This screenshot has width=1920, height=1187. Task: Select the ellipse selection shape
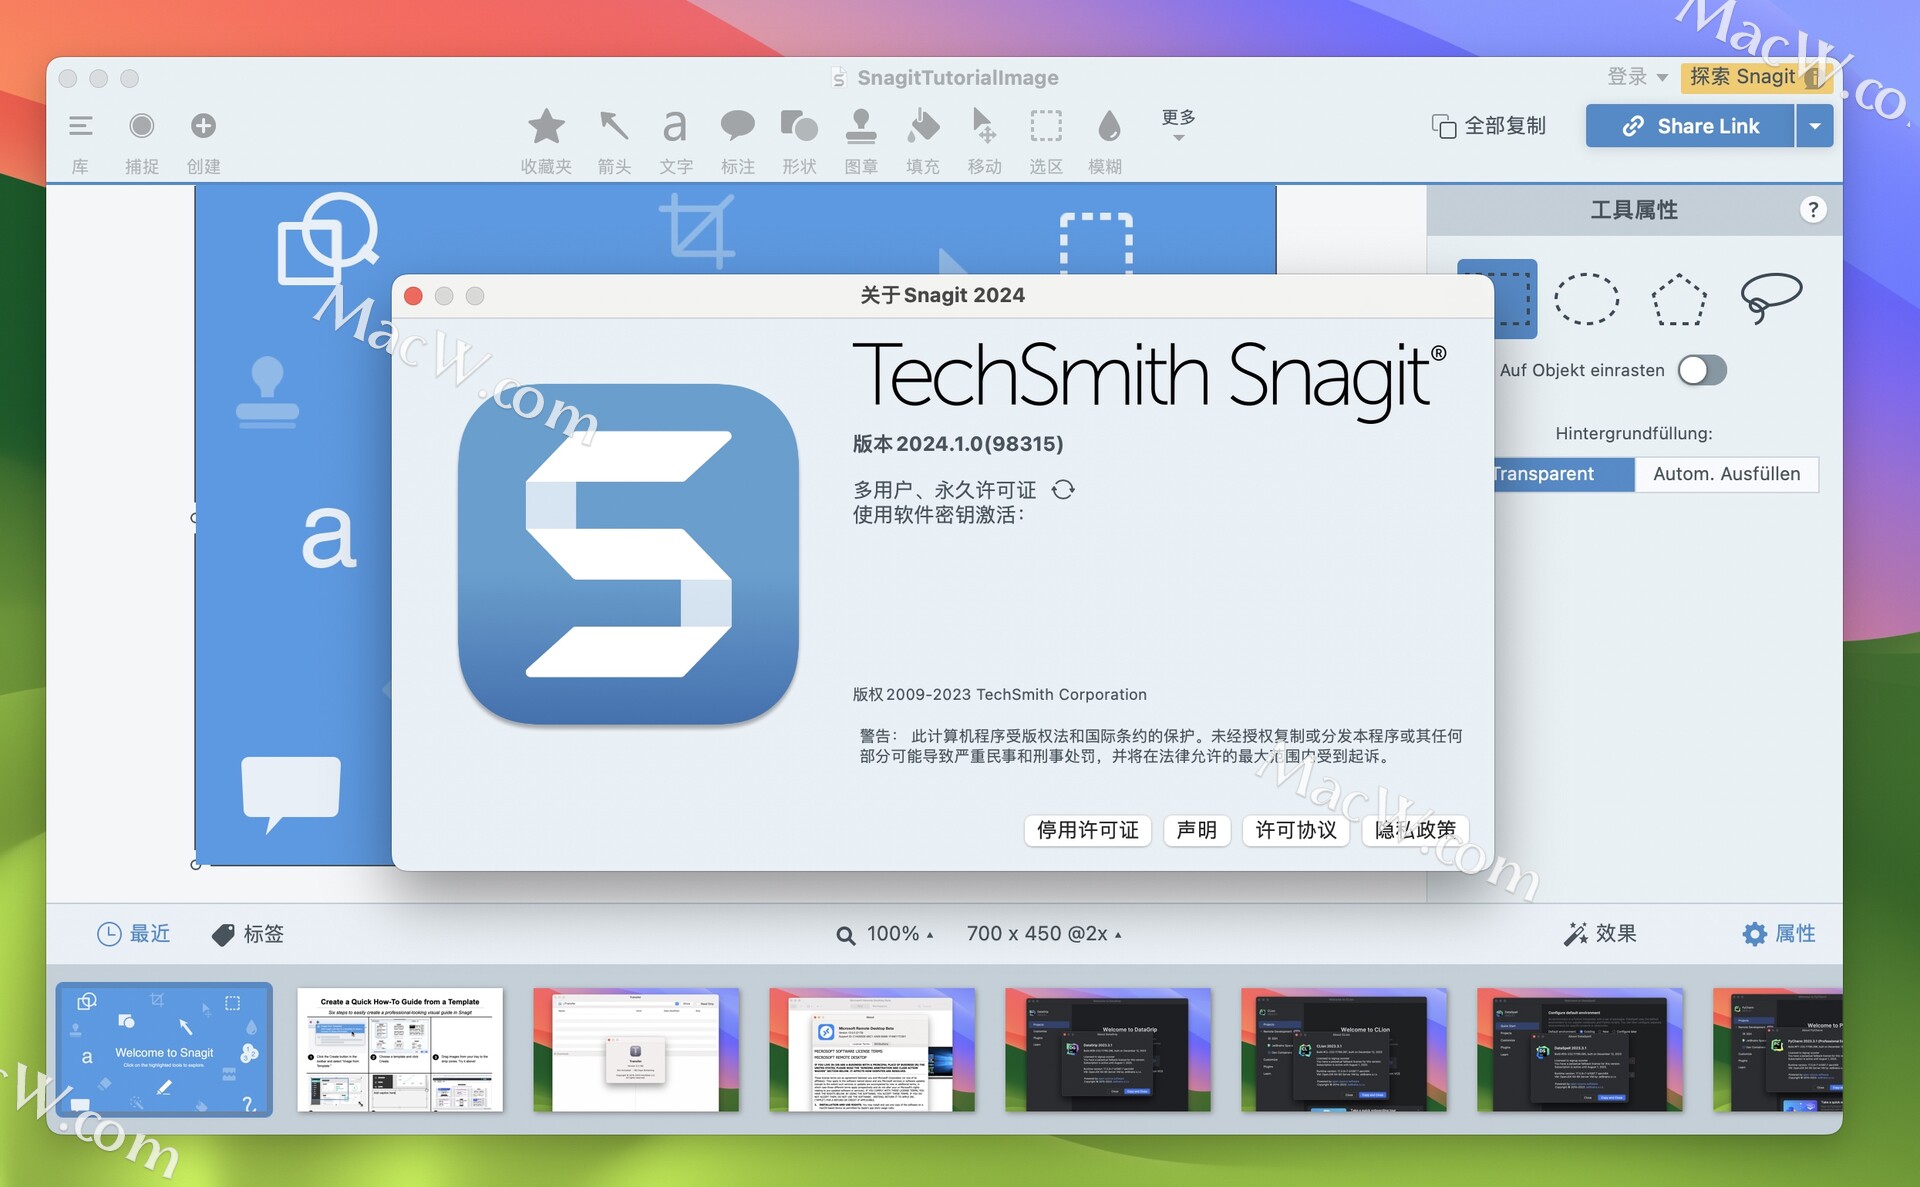[x=1588, y=299]
